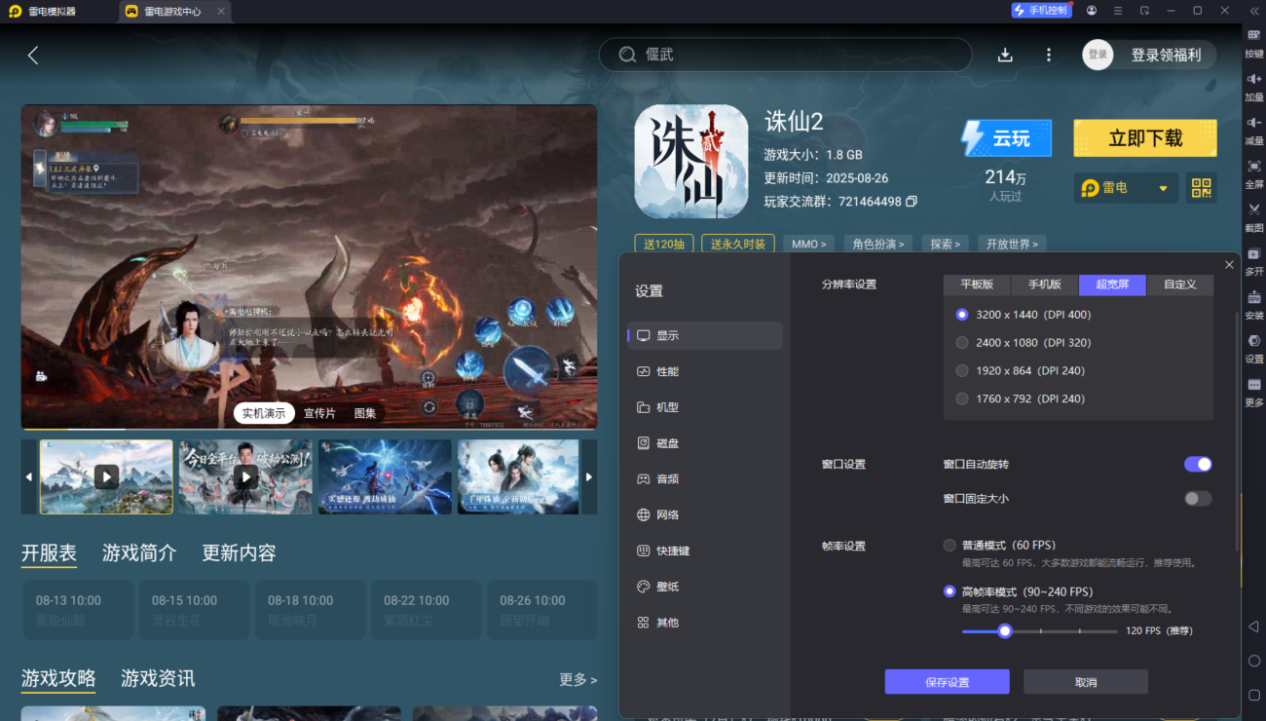Expand the 探索 > tag
This screenshot has width=1266, height=721.
click(944, 244)
